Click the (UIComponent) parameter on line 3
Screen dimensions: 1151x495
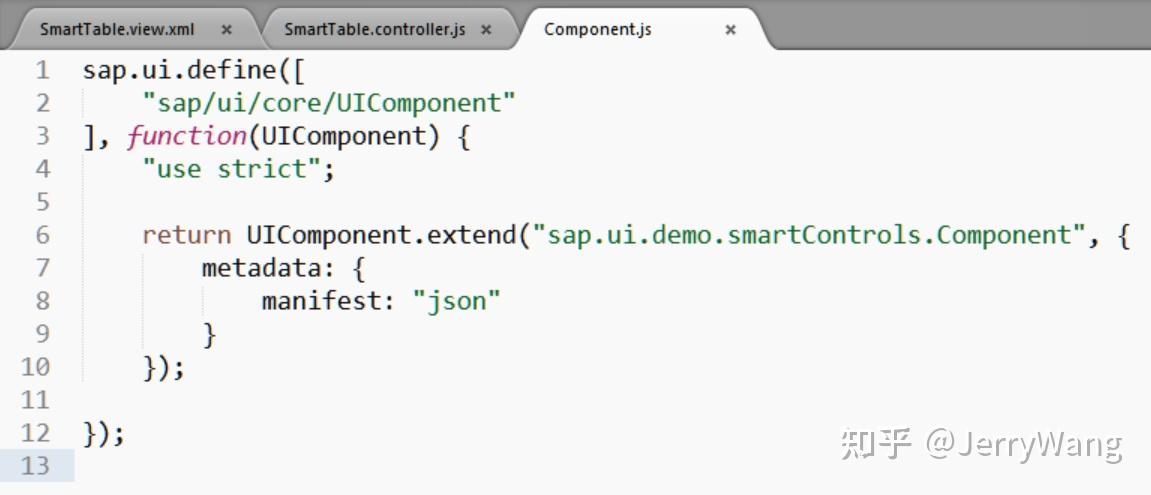344,137
